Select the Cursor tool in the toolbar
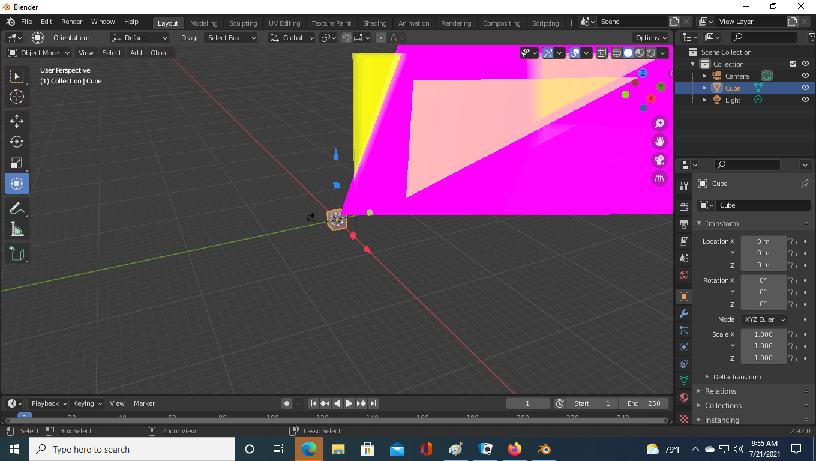 pos(17,97)
